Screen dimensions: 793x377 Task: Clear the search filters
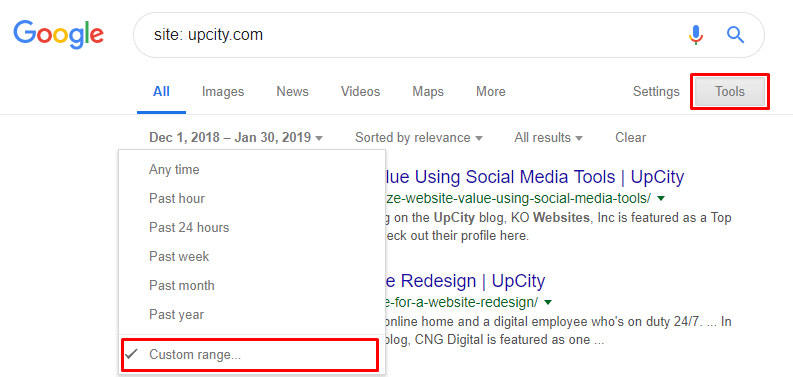(x=631, y=137)
